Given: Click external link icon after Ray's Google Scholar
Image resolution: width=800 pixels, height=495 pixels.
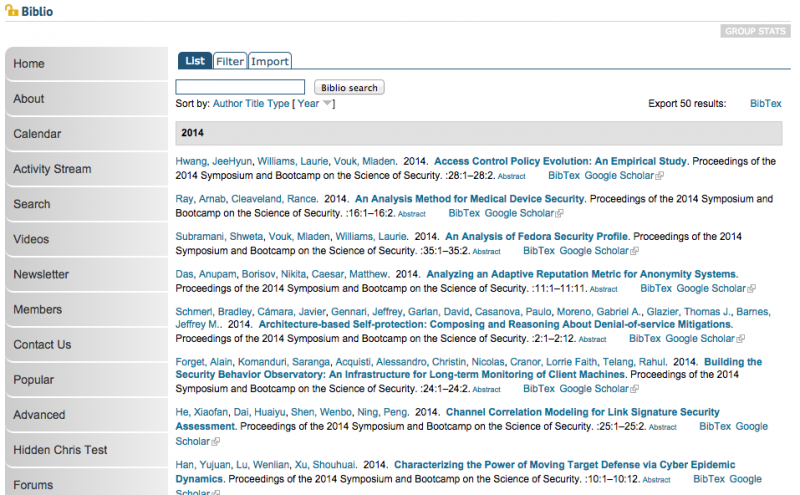Looking at the screenshot, I should pyautogui.click(x=560, y=214).
